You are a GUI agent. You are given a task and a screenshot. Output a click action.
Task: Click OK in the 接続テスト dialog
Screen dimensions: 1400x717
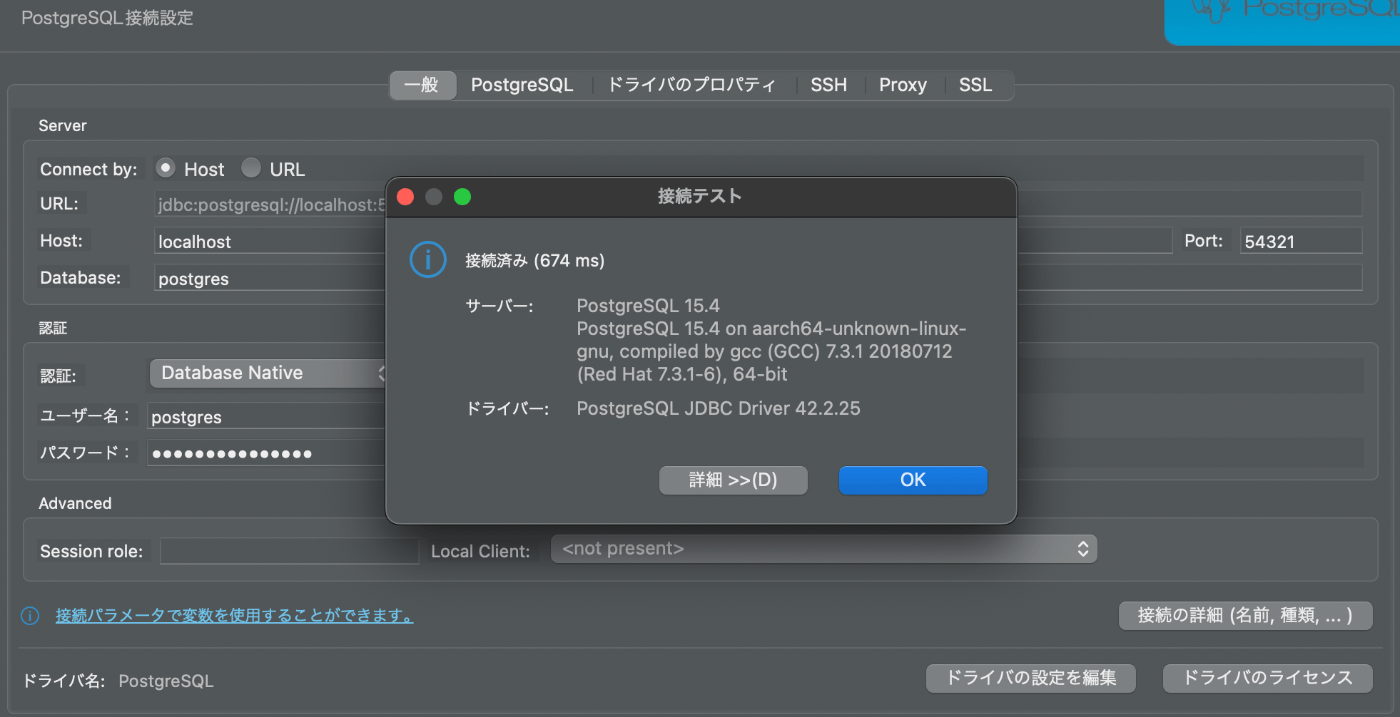pyautogui.click(x=913, y=480)
